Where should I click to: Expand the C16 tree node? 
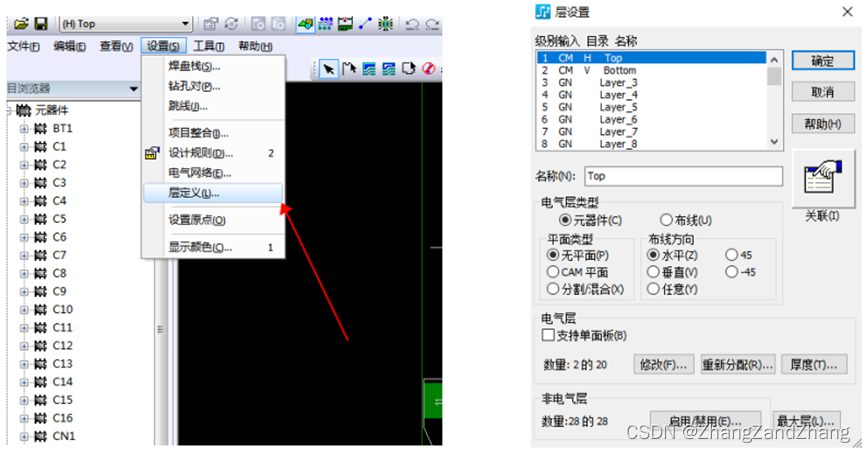24,419
